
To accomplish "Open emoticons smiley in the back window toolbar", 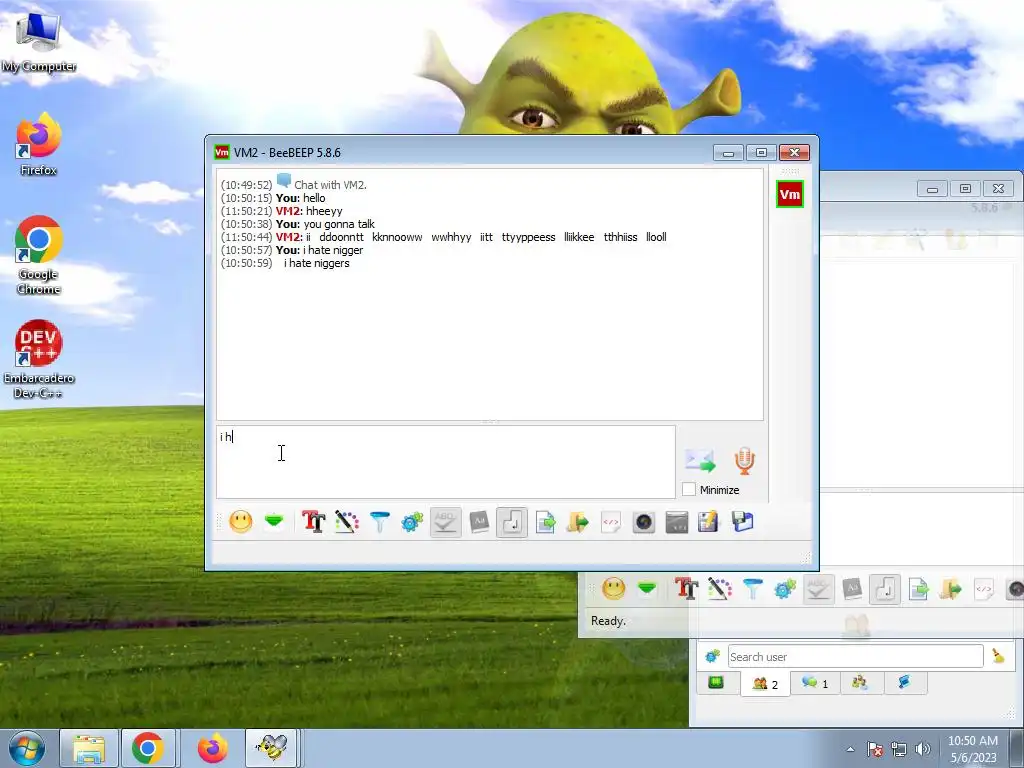I will [x=613, y=588].
